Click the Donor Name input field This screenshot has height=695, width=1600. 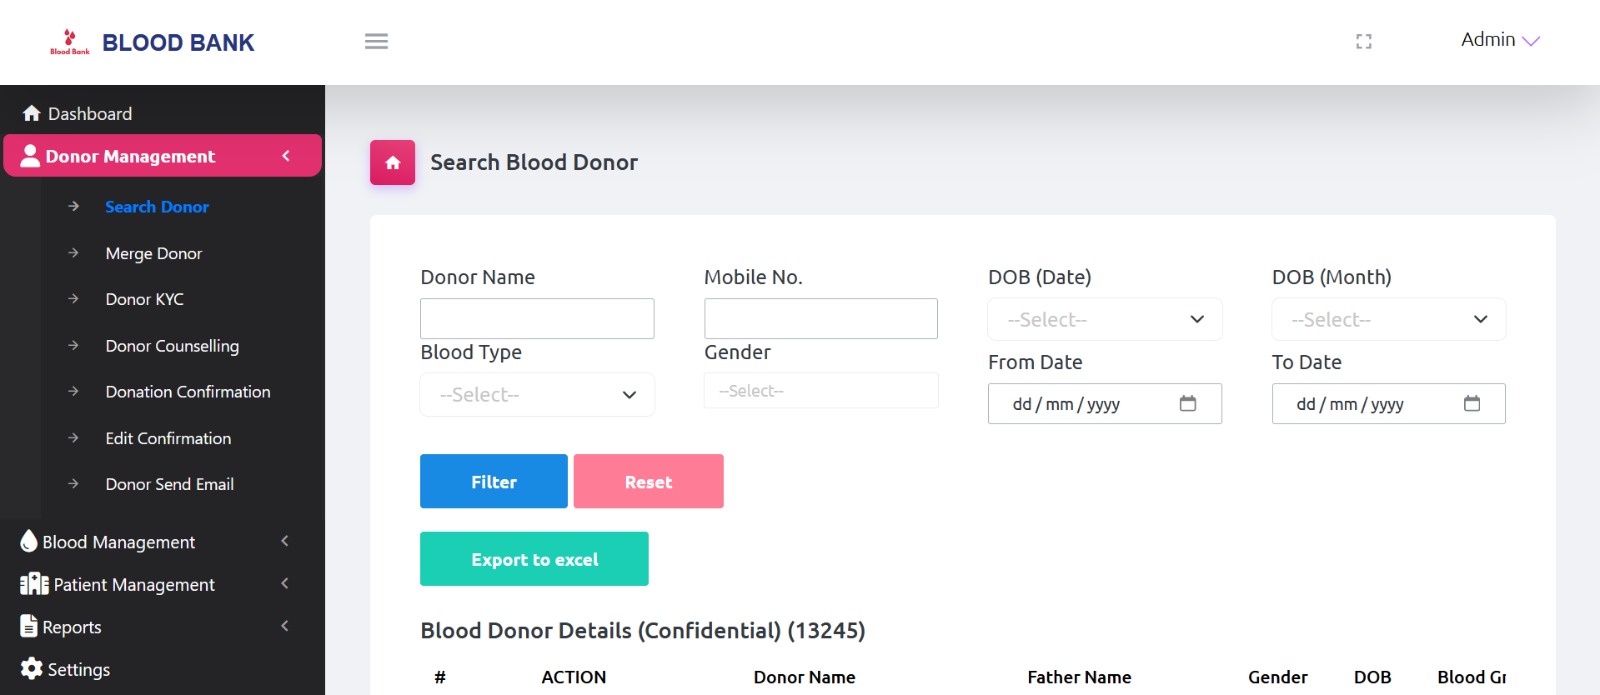click(537, 318)
